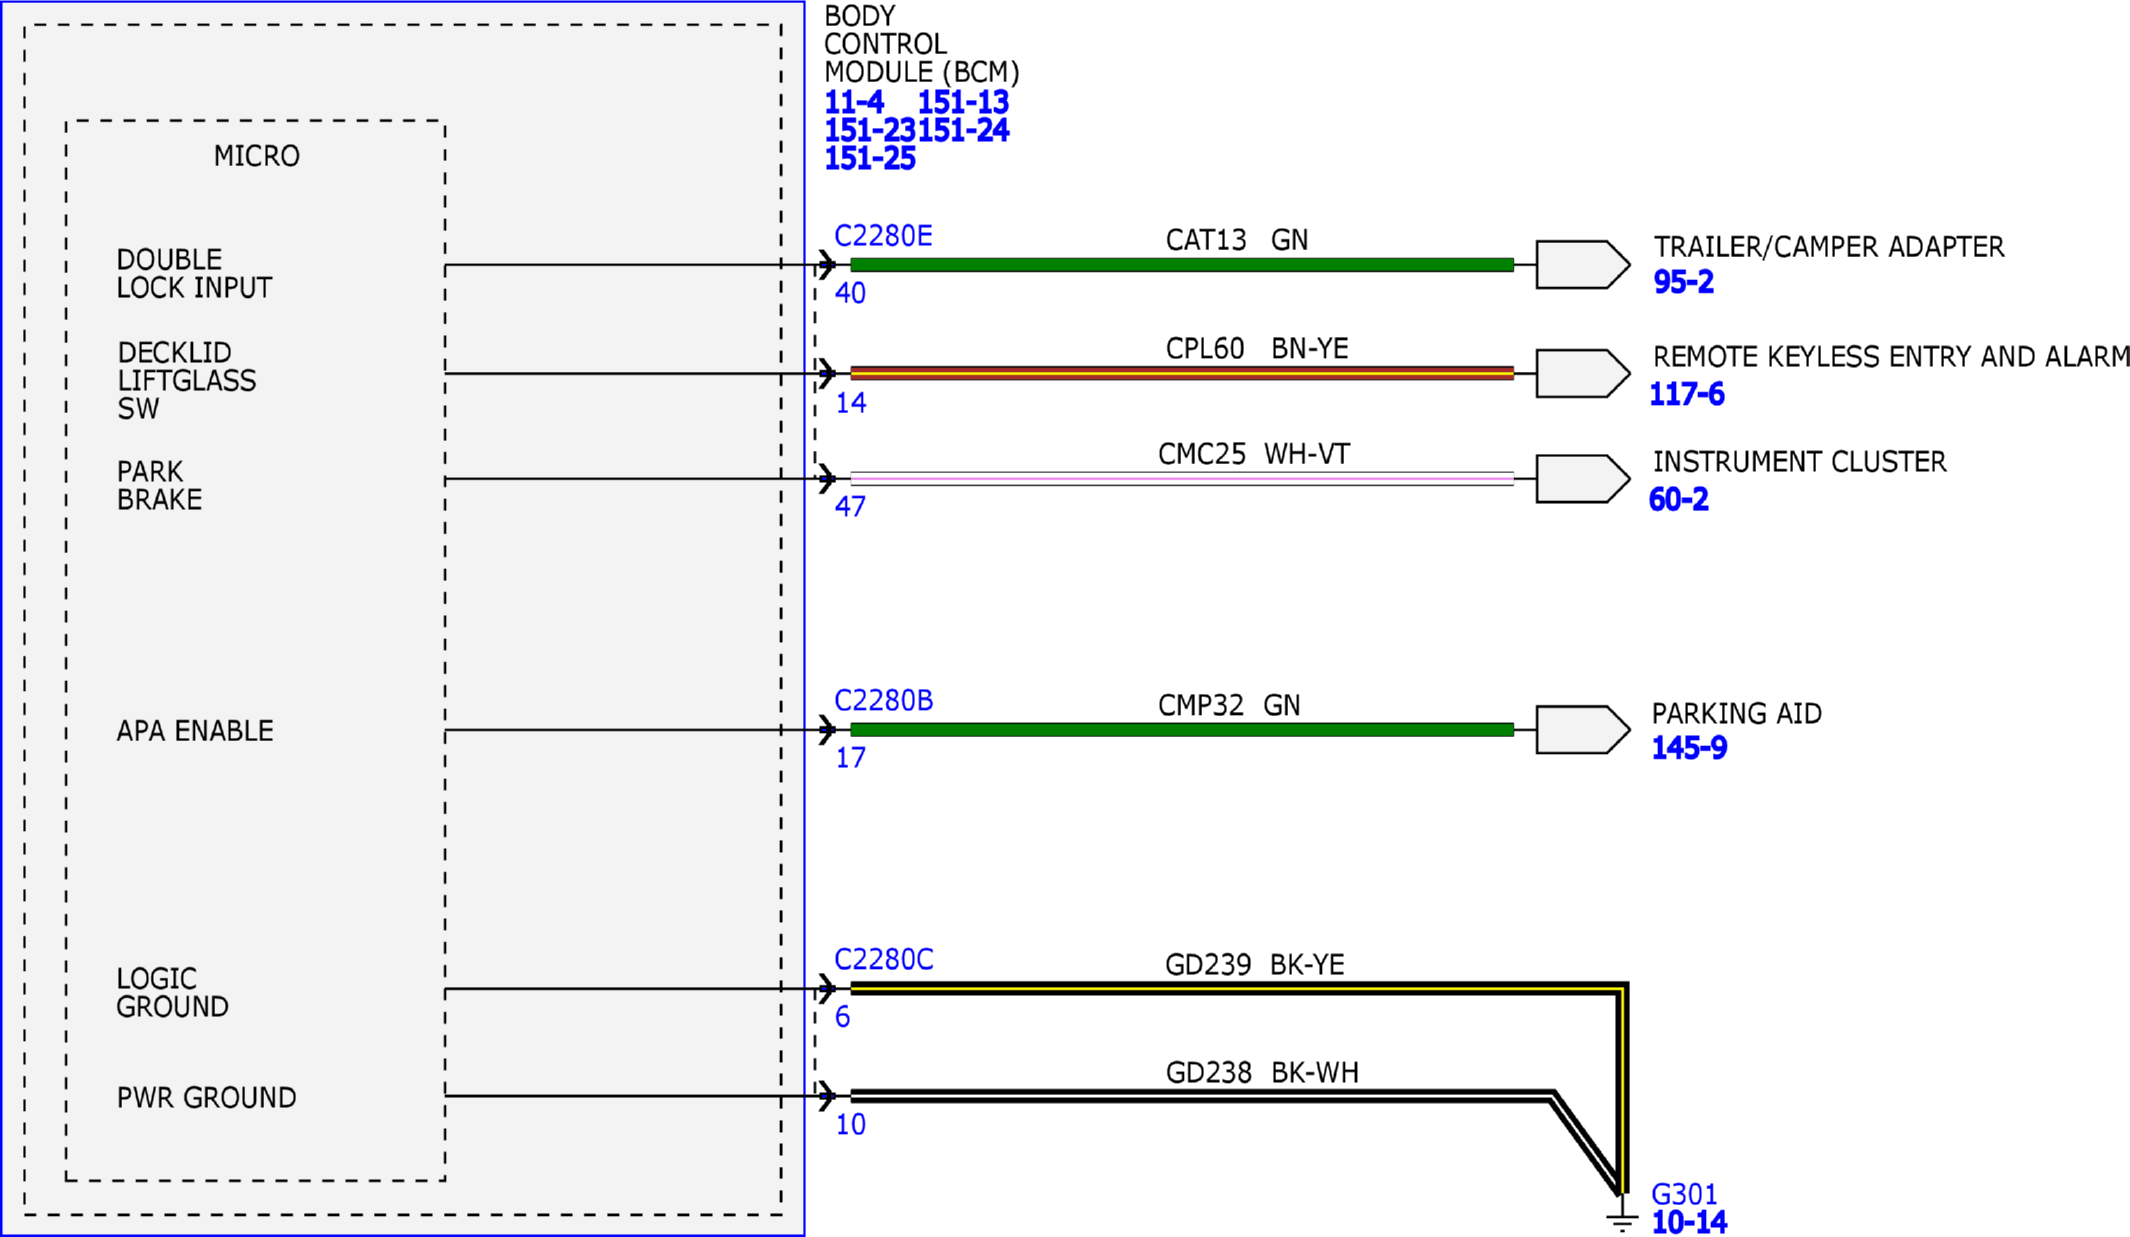Select connector label C2280E

(883, 236)
